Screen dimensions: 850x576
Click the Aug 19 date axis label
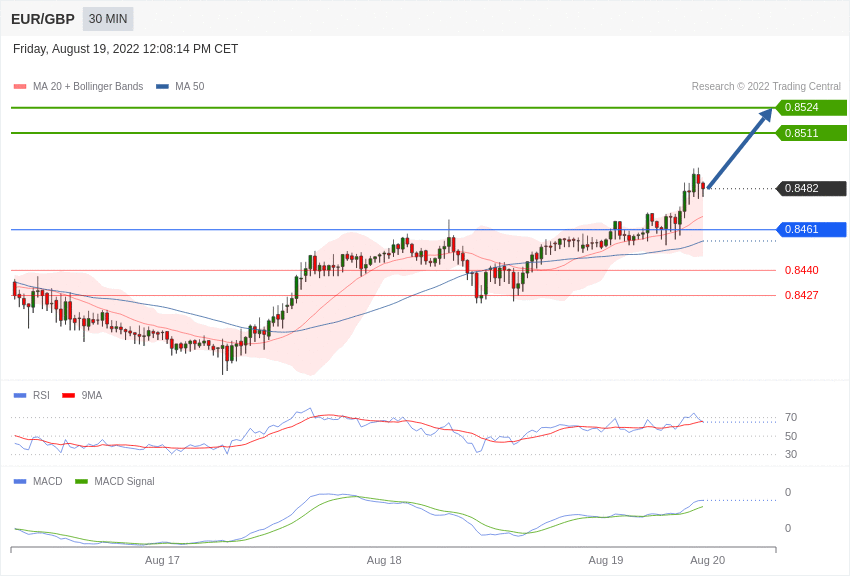click(x=606, y=560)
